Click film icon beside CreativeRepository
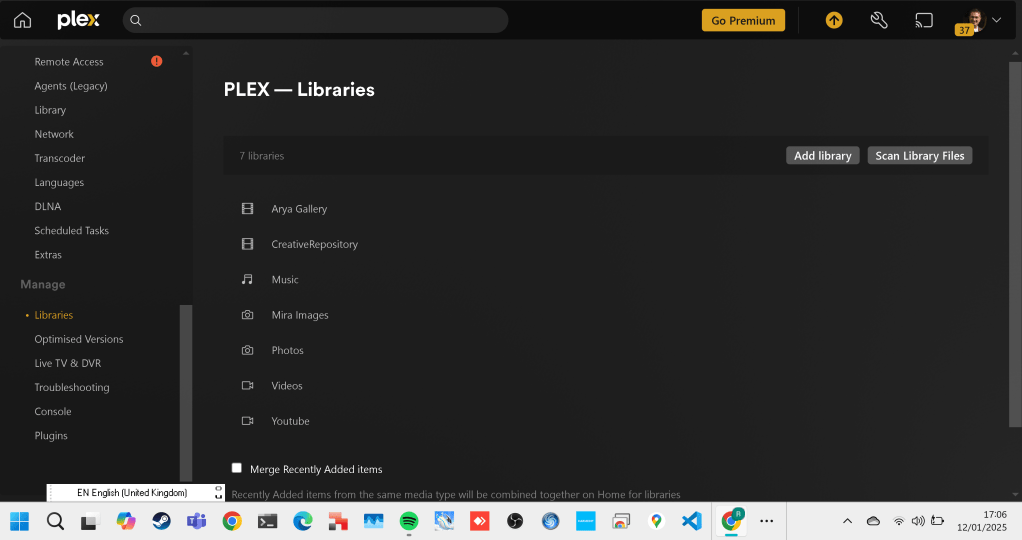The height and width of the screenshot is (540, 1022). 247,244
